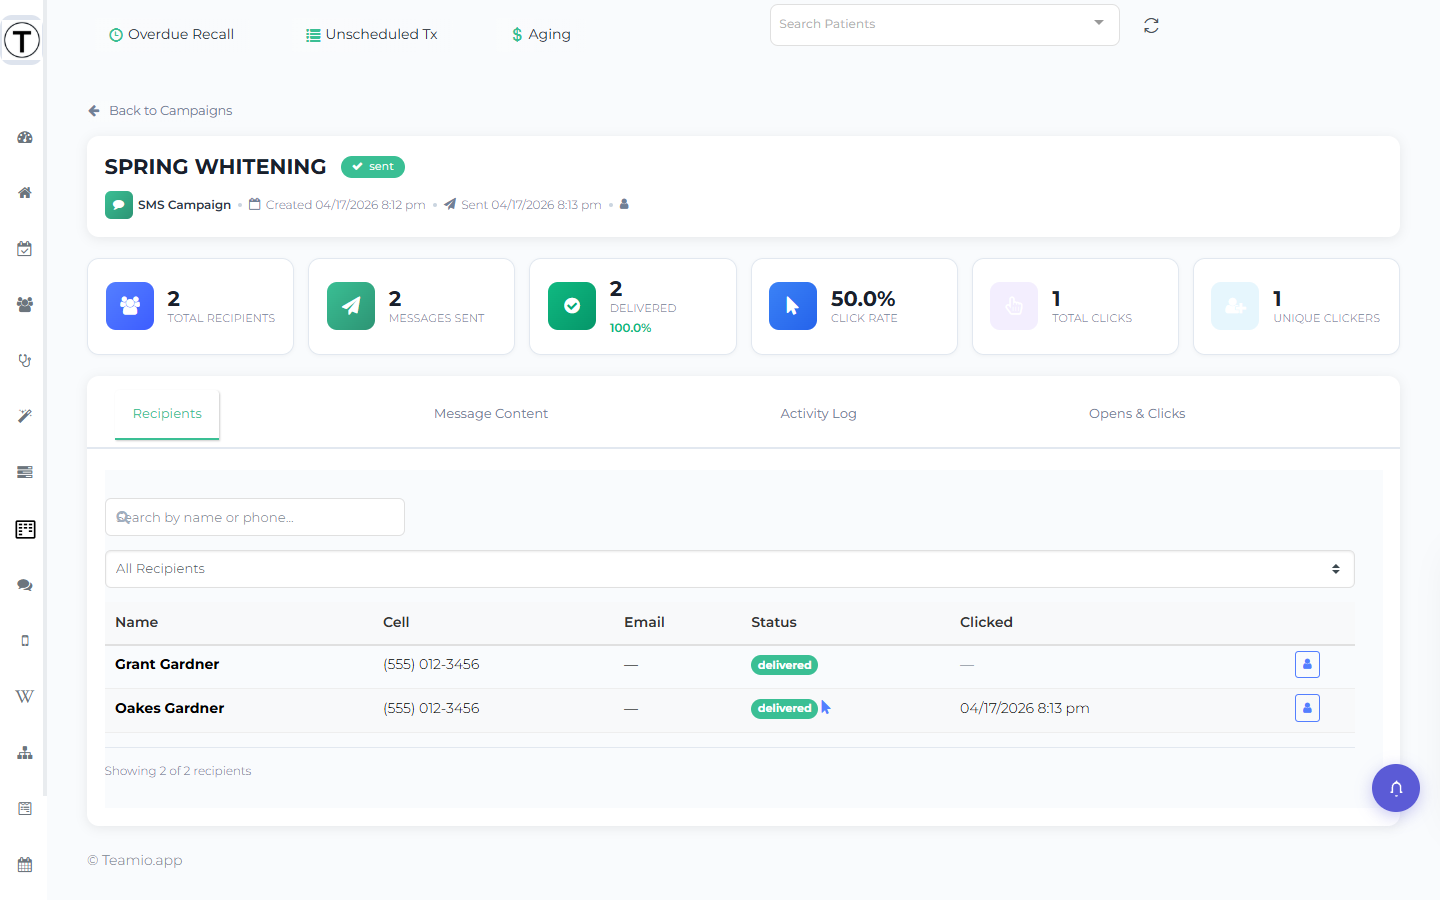
Task: Open the mobile phone icon in sidebar
Action: tap(25, 641)
